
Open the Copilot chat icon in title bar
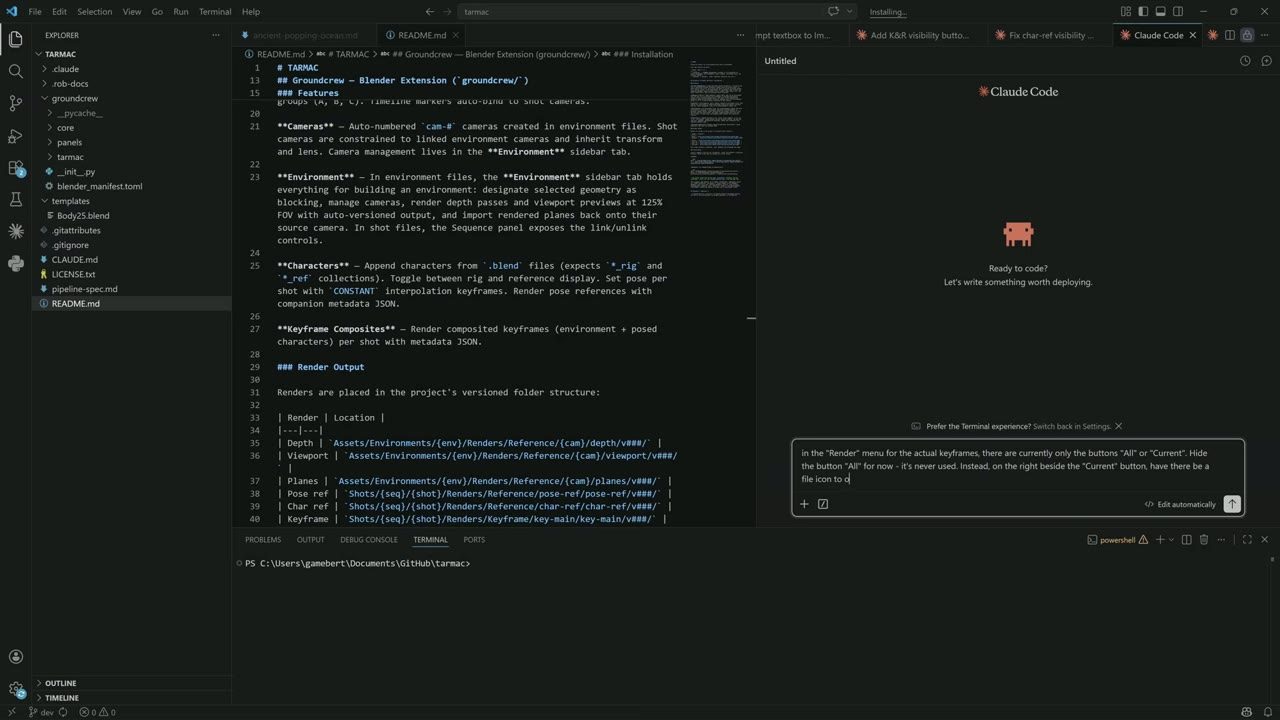(833, 12)
